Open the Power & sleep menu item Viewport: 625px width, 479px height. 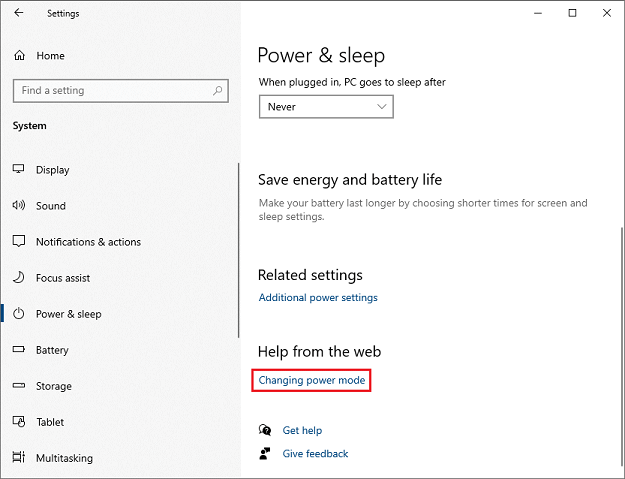coord(68,314)
